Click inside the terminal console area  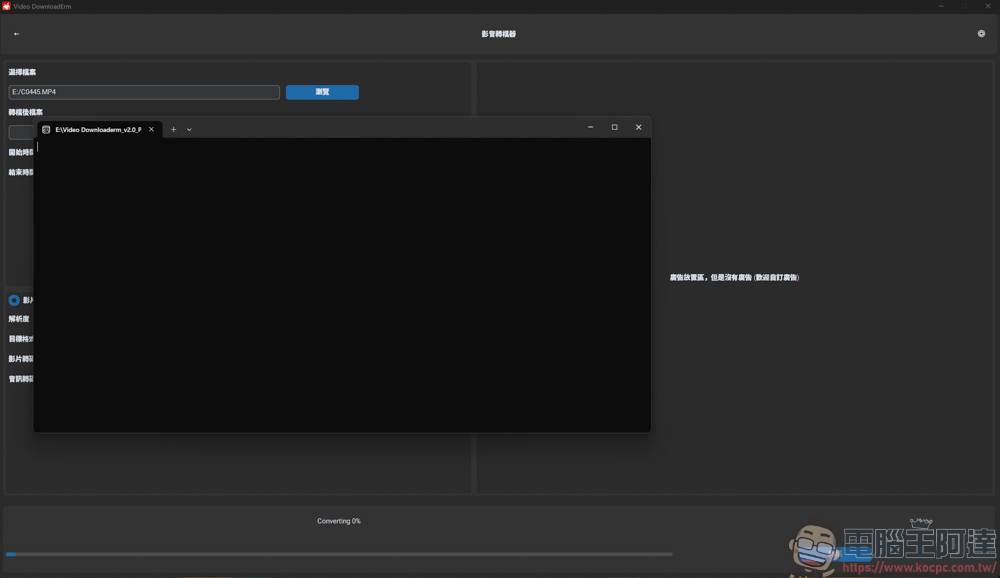point(342,285)
